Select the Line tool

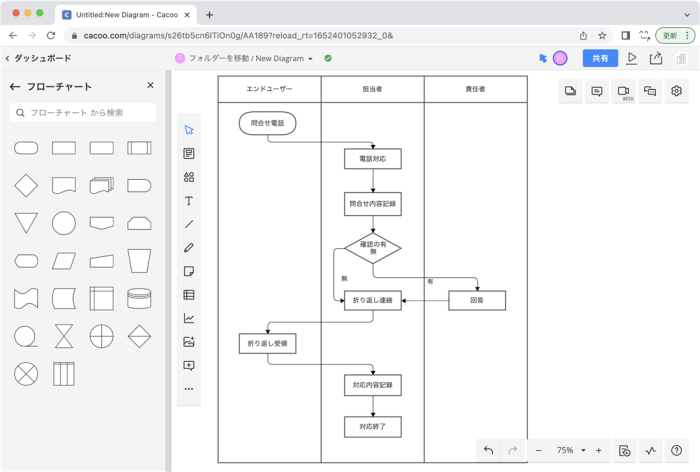(x=189, y=224)
